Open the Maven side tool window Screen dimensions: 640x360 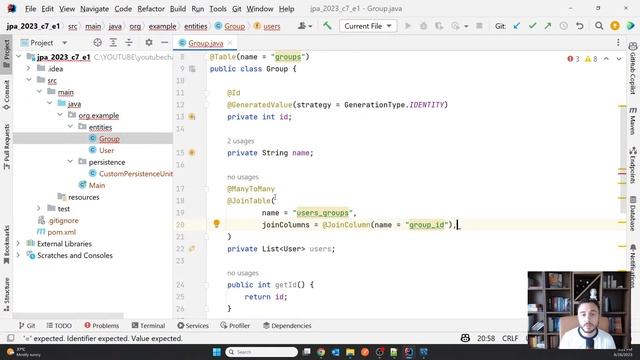[x=633, y=121]
